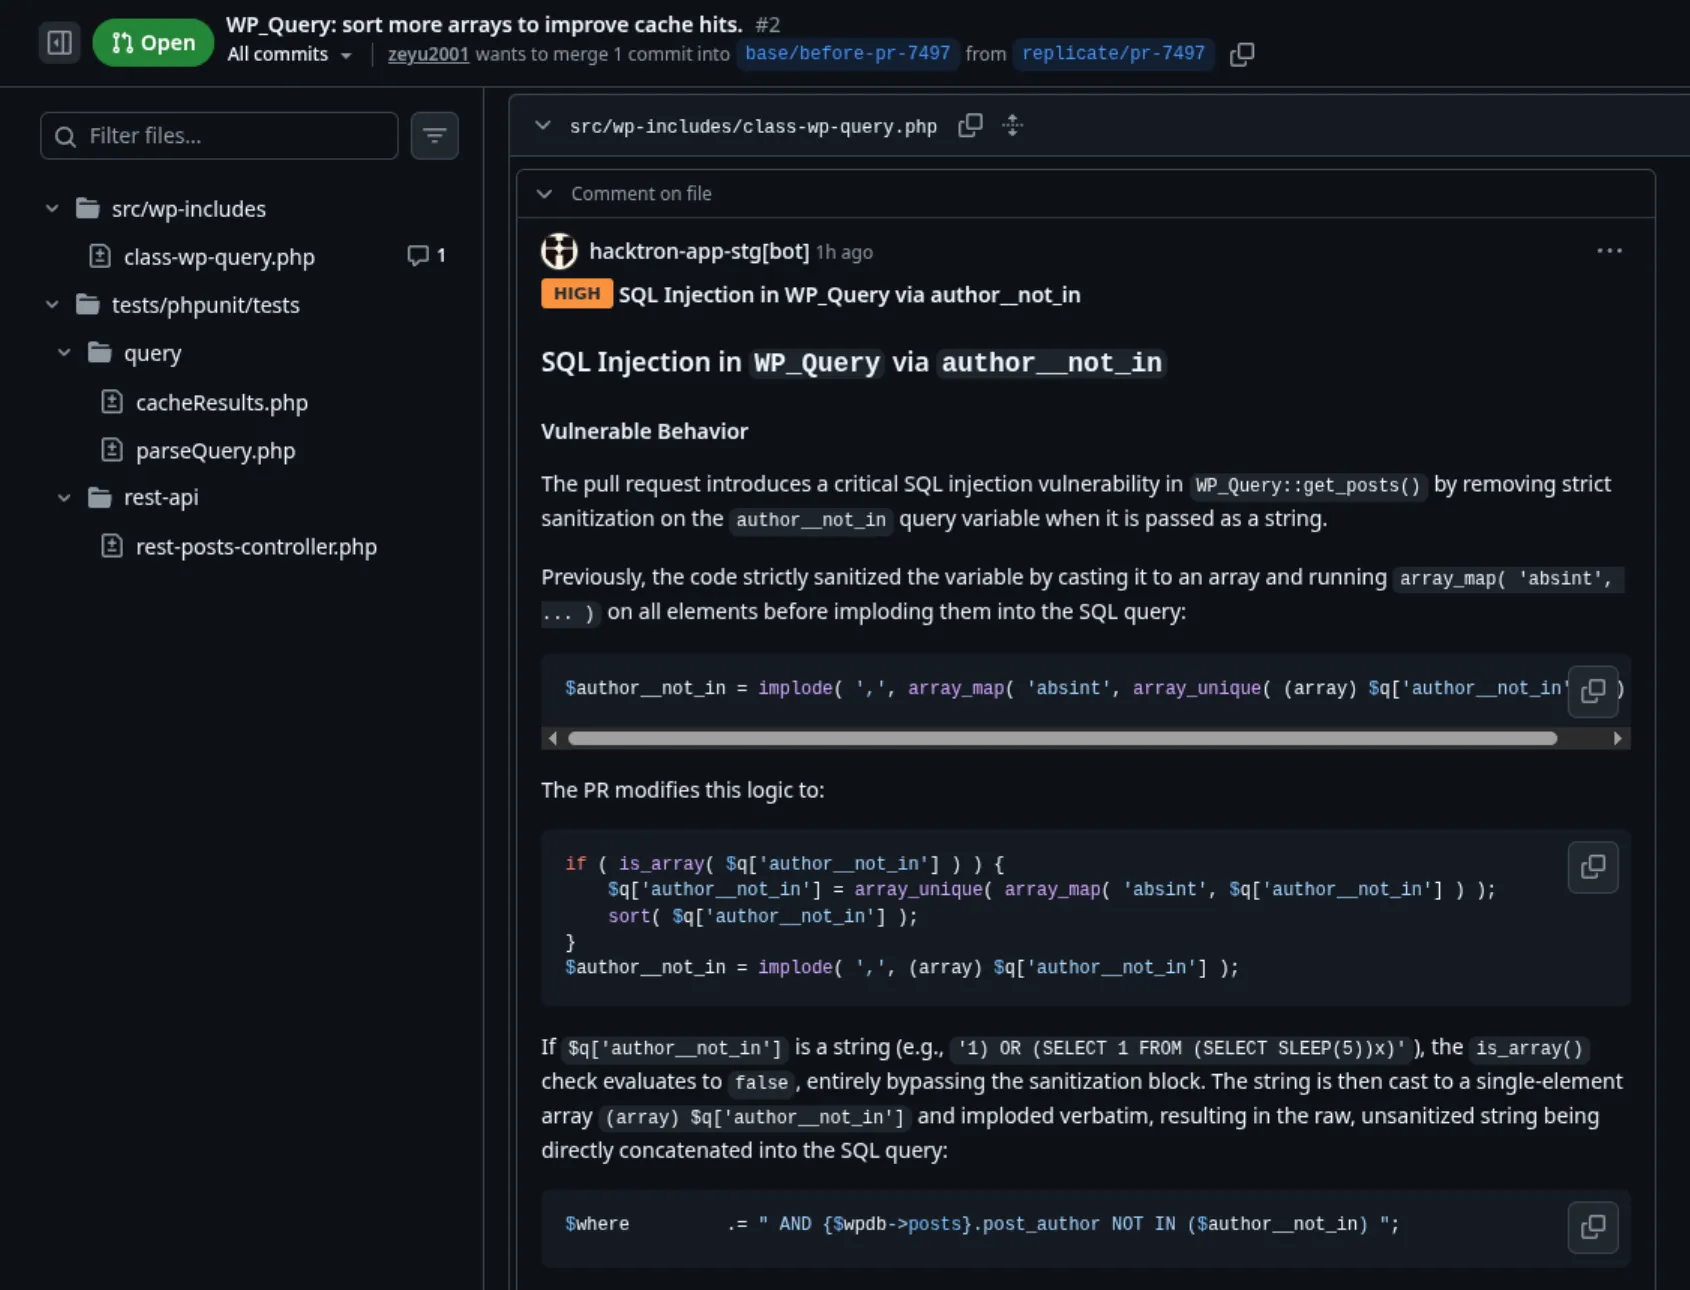
Task: Click the green Open pull request badge
Action: tap(153, 43)
